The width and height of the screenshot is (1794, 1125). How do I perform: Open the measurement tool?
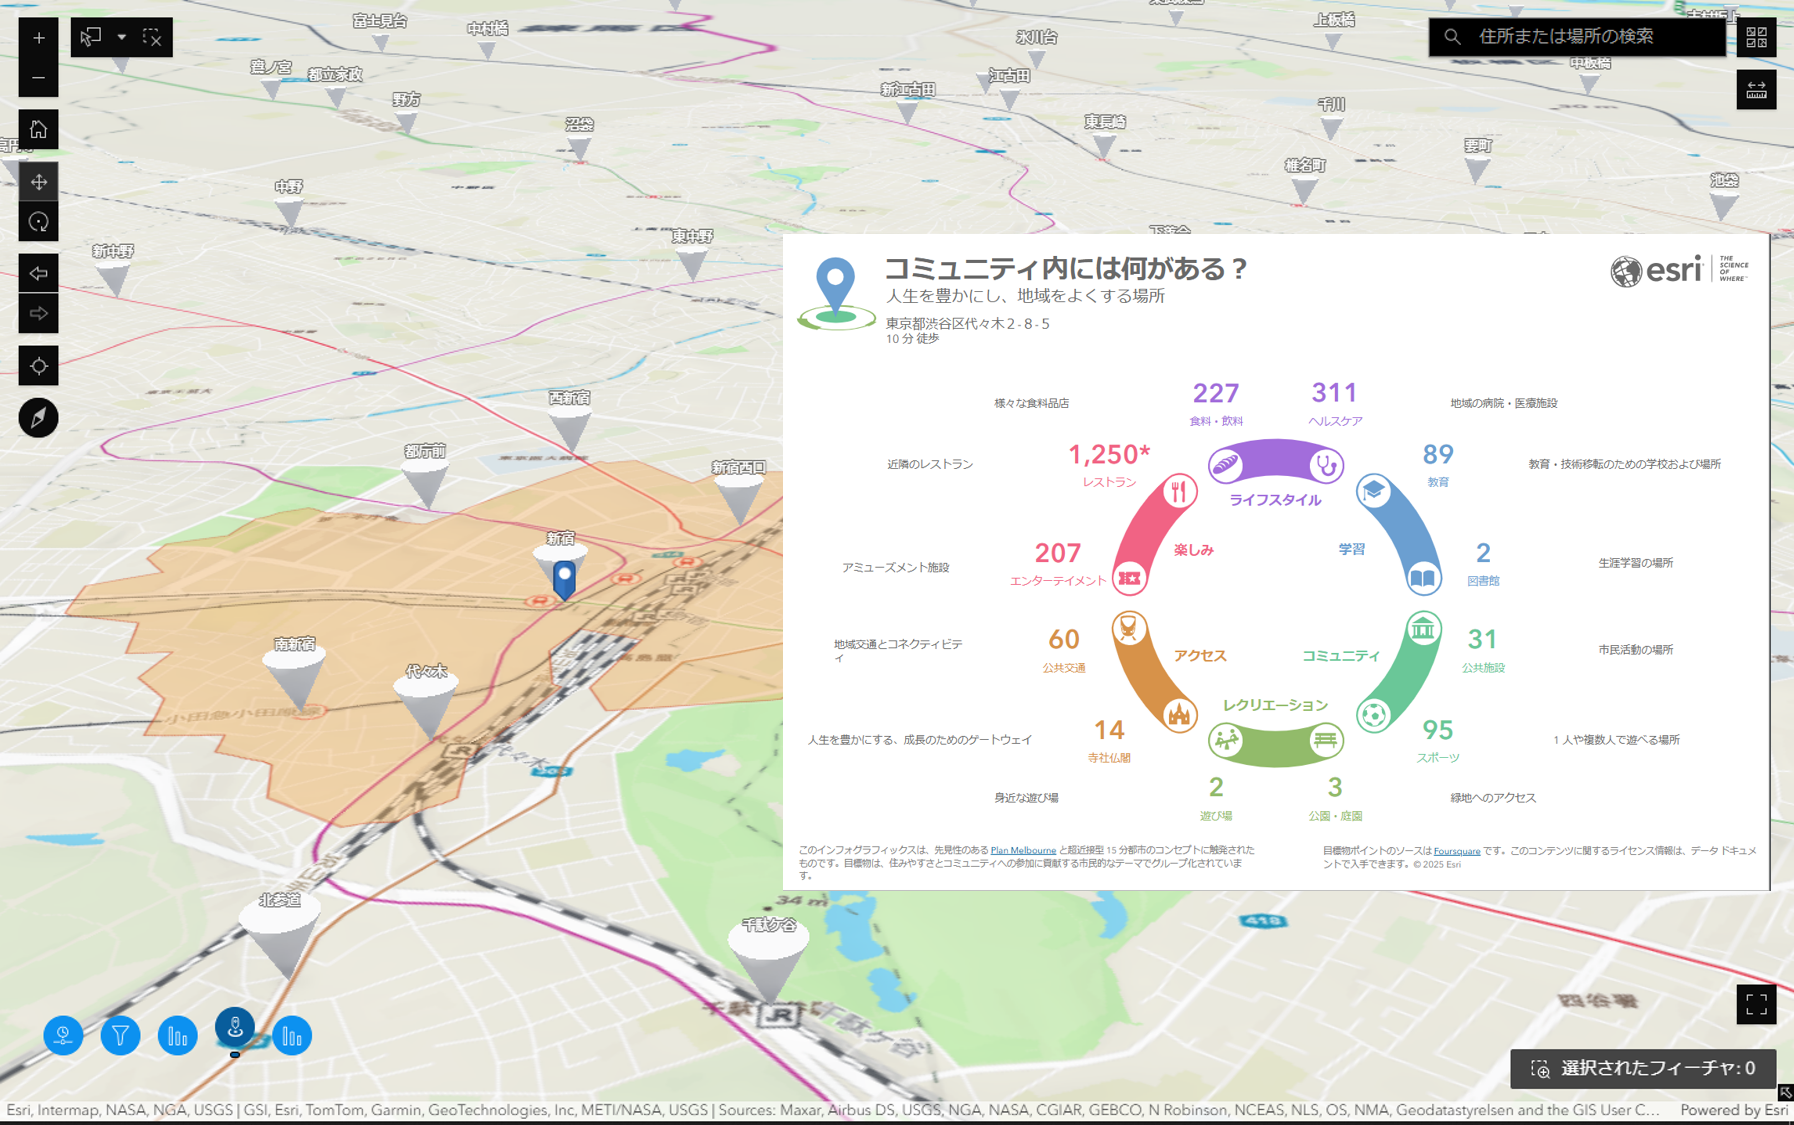(x=1756, y=91)
